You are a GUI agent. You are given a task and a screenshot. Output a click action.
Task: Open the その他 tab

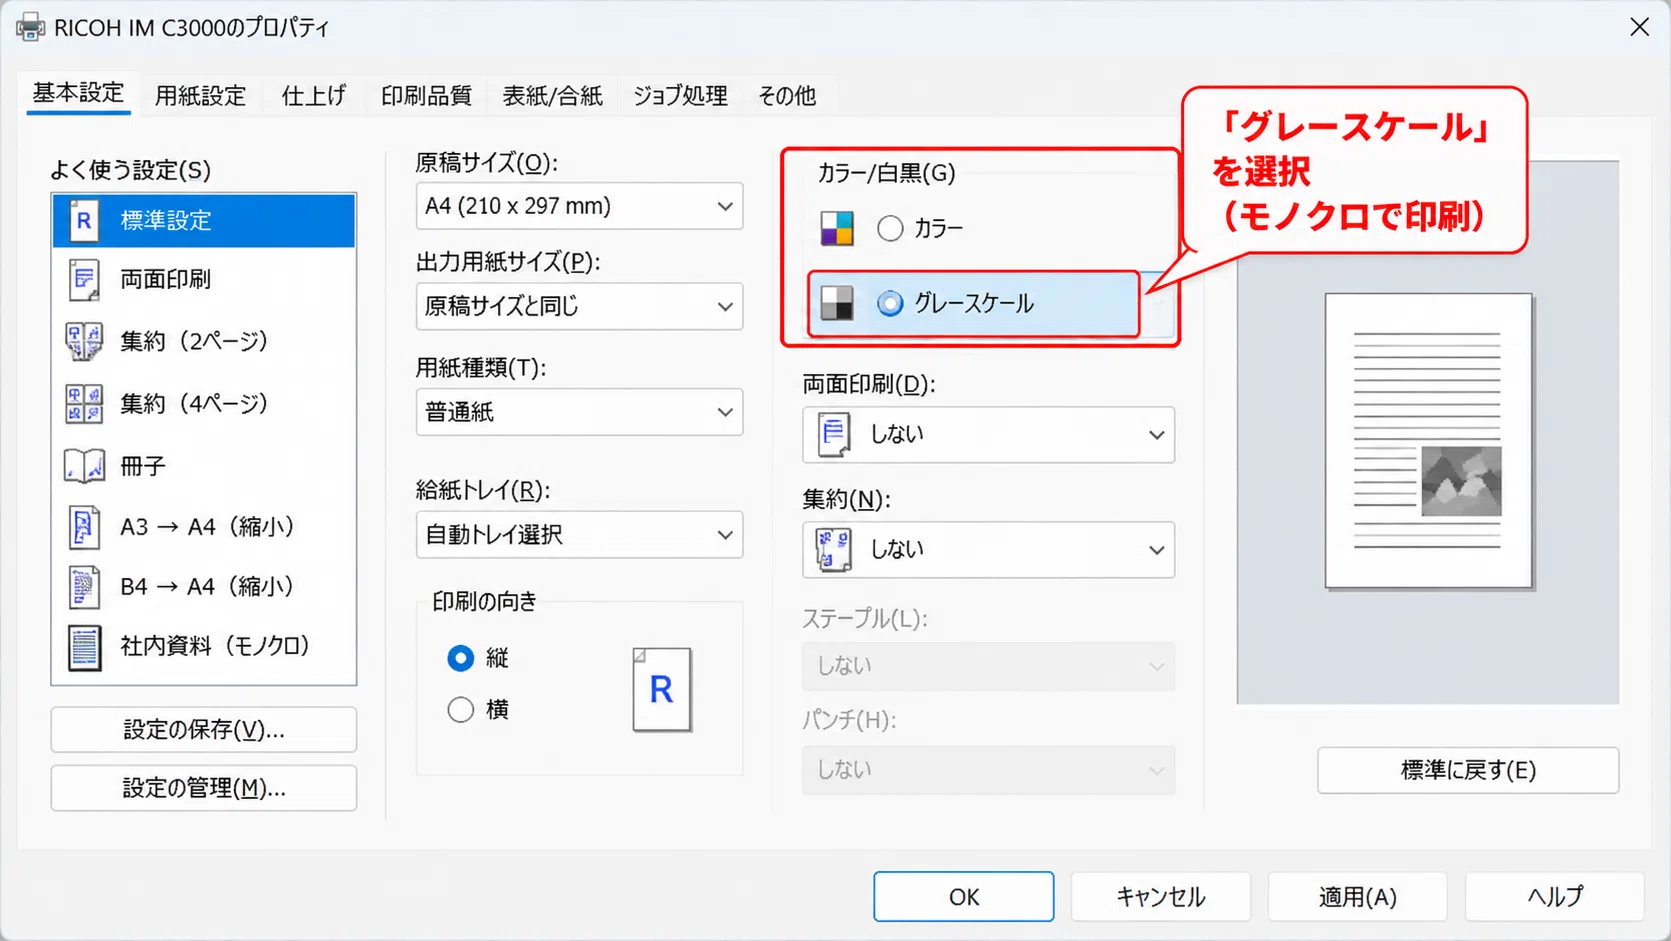click(x=787, y=95)
